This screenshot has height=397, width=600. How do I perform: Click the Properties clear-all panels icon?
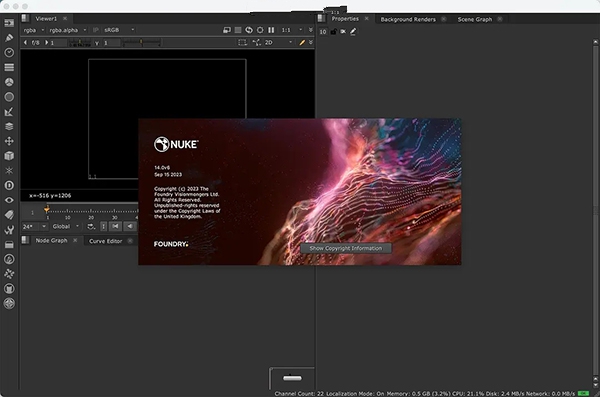tap(343, 32)
